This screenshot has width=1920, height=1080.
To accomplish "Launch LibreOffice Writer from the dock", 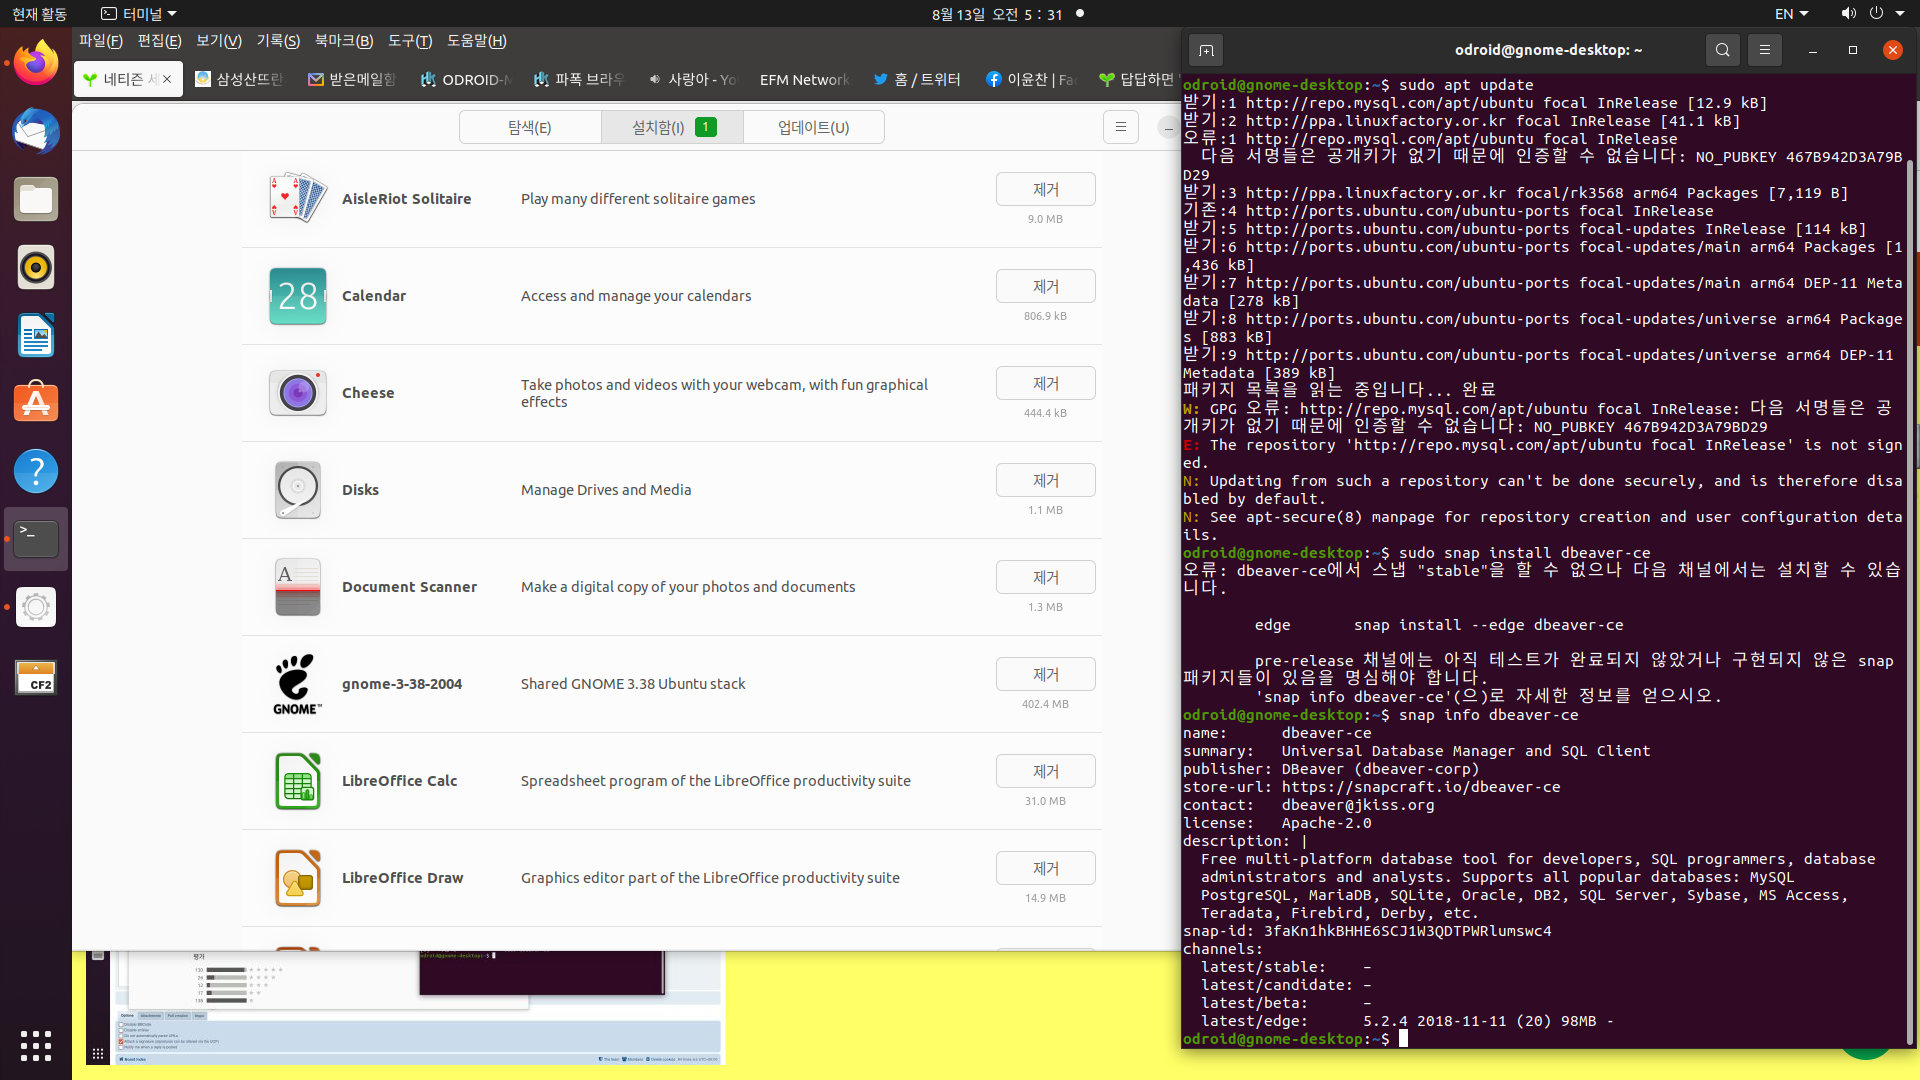I will pos(36,336).
